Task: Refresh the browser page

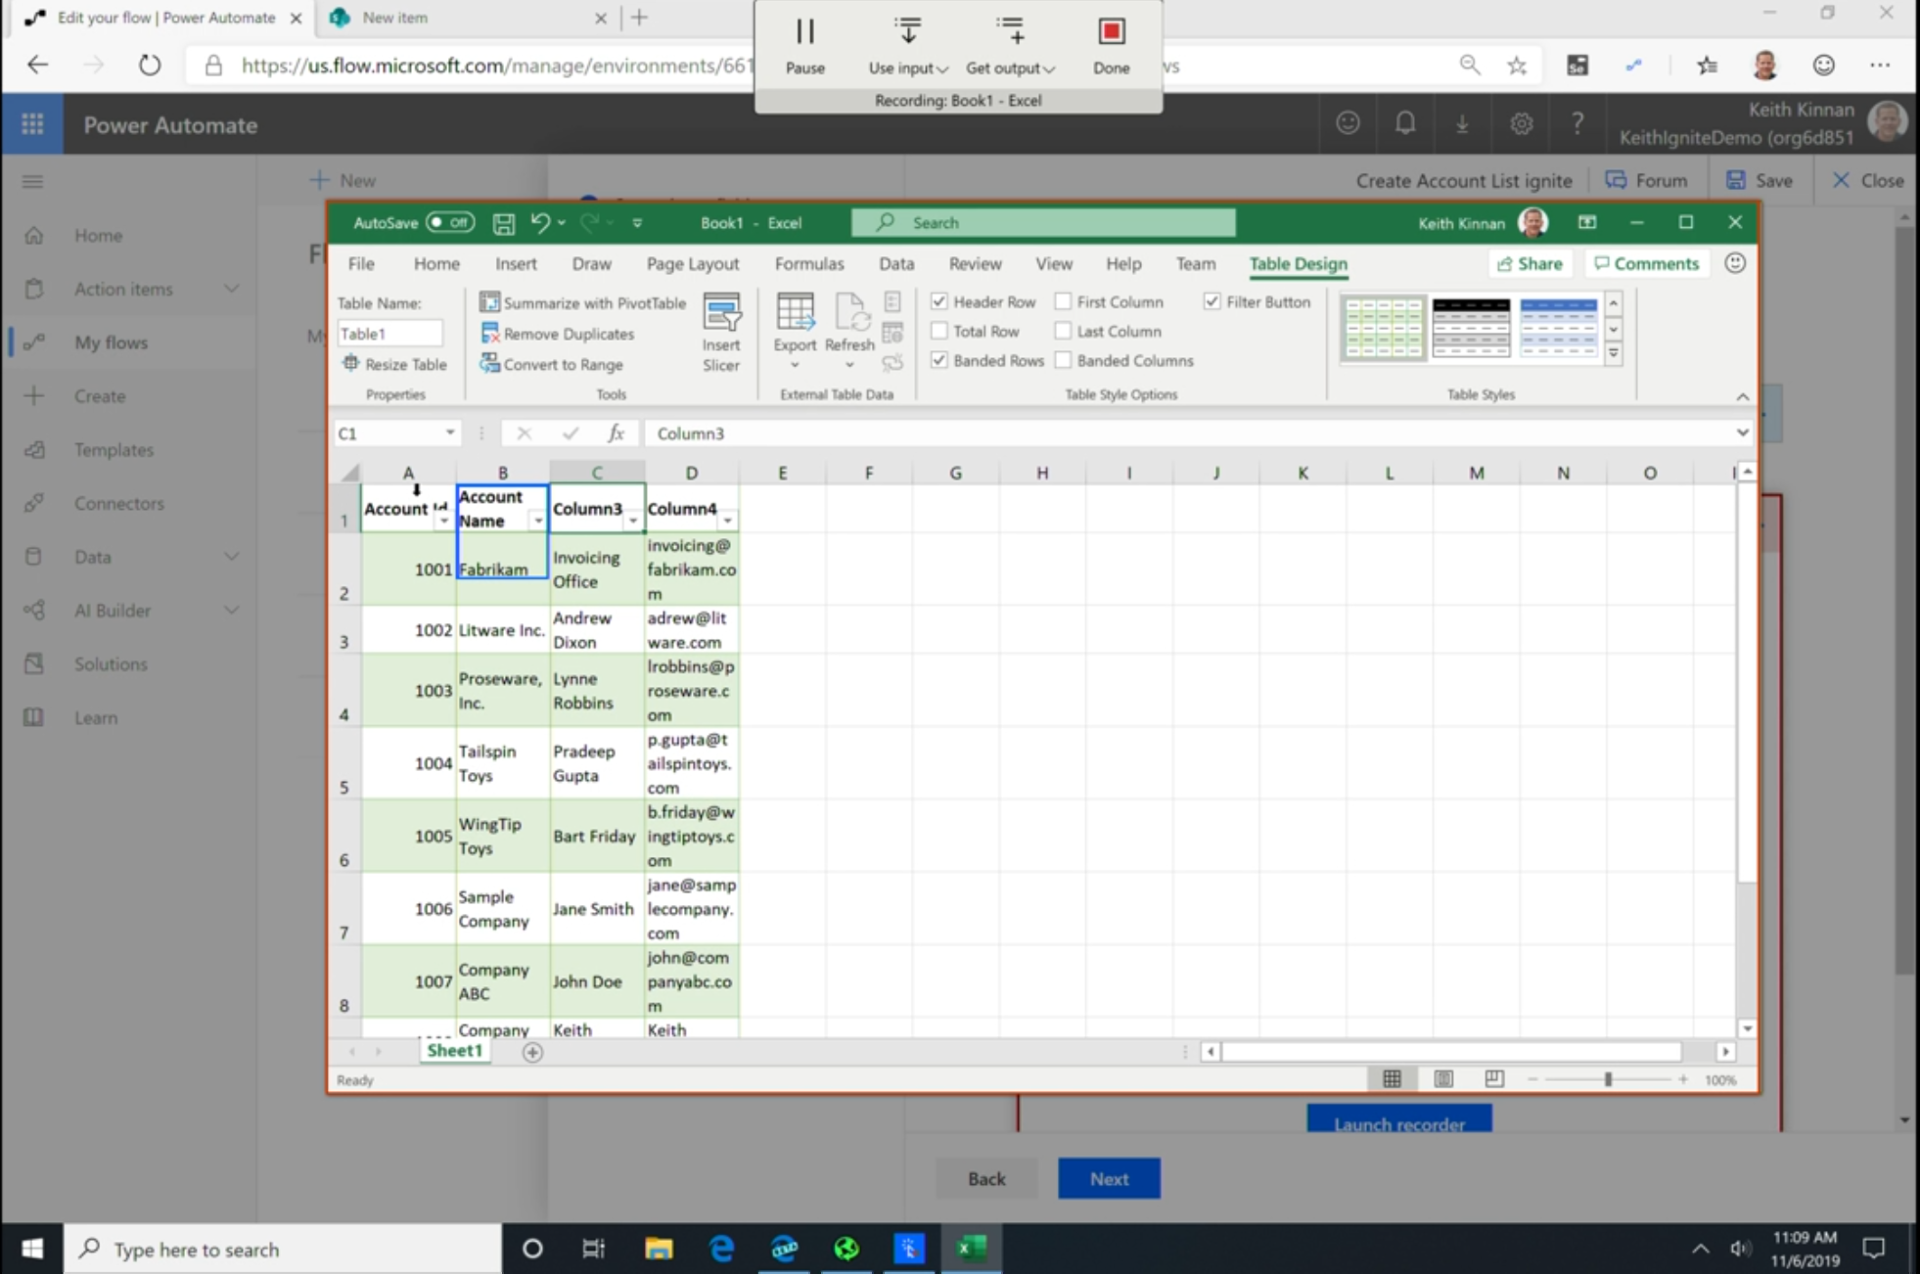Action: (x=149, y=65)
